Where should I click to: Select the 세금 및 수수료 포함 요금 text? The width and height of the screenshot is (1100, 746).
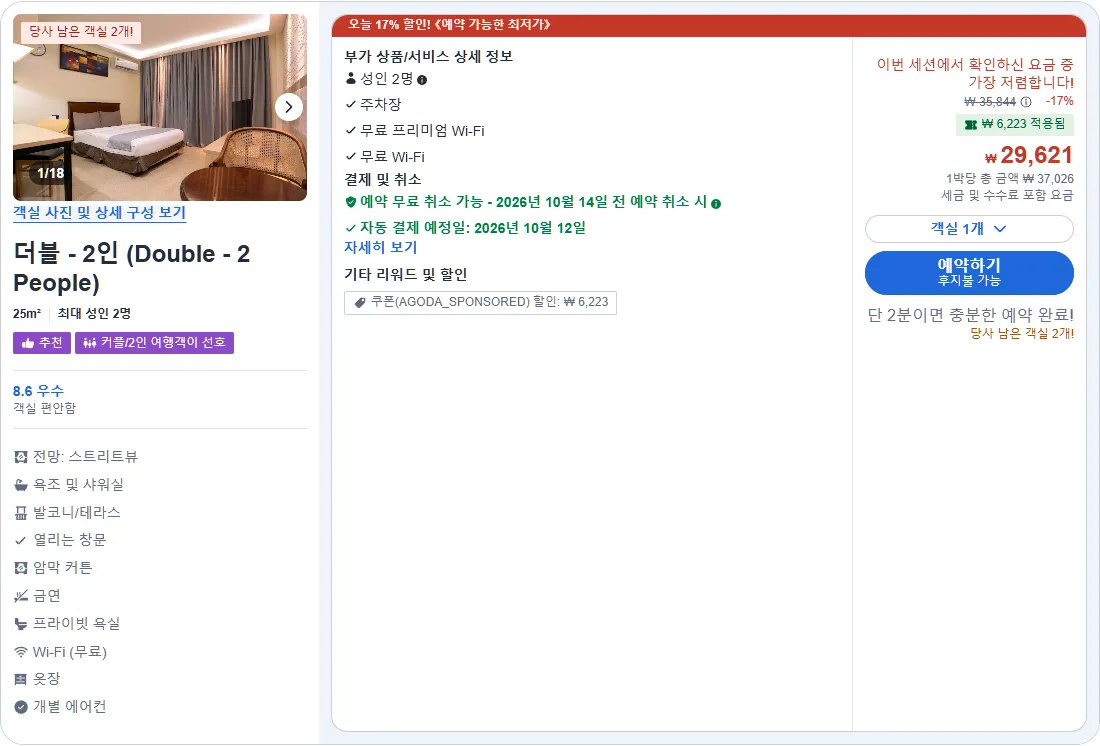coord(1007,195)
